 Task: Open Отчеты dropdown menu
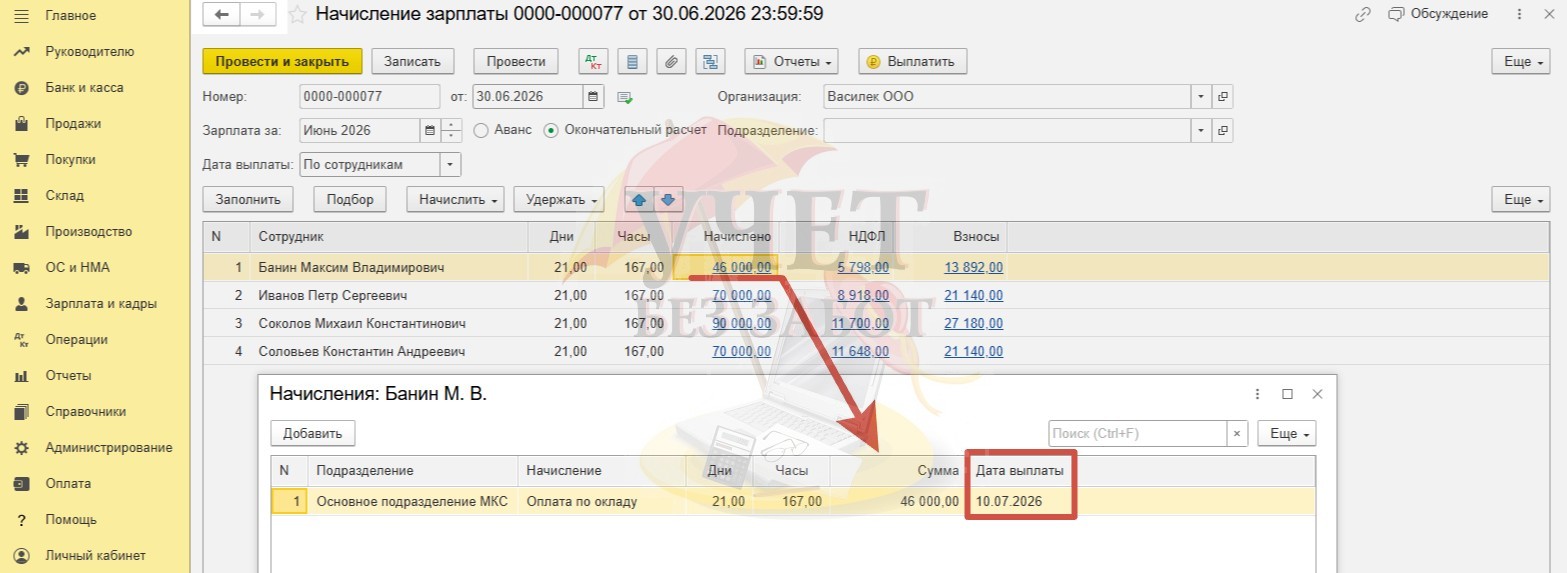tap(791, 61)
